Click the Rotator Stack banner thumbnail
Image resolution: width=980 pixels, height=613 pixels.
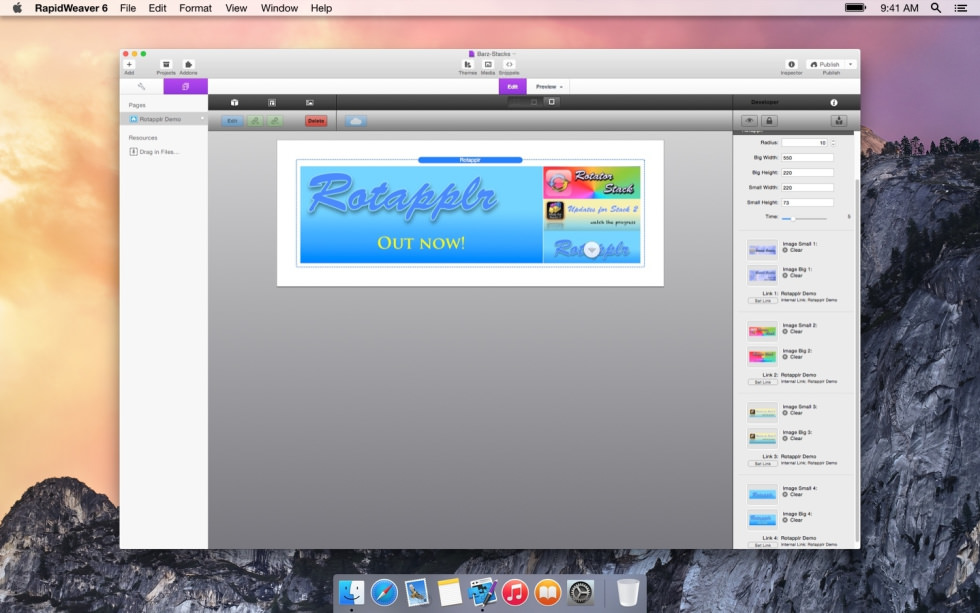[591, 182]
